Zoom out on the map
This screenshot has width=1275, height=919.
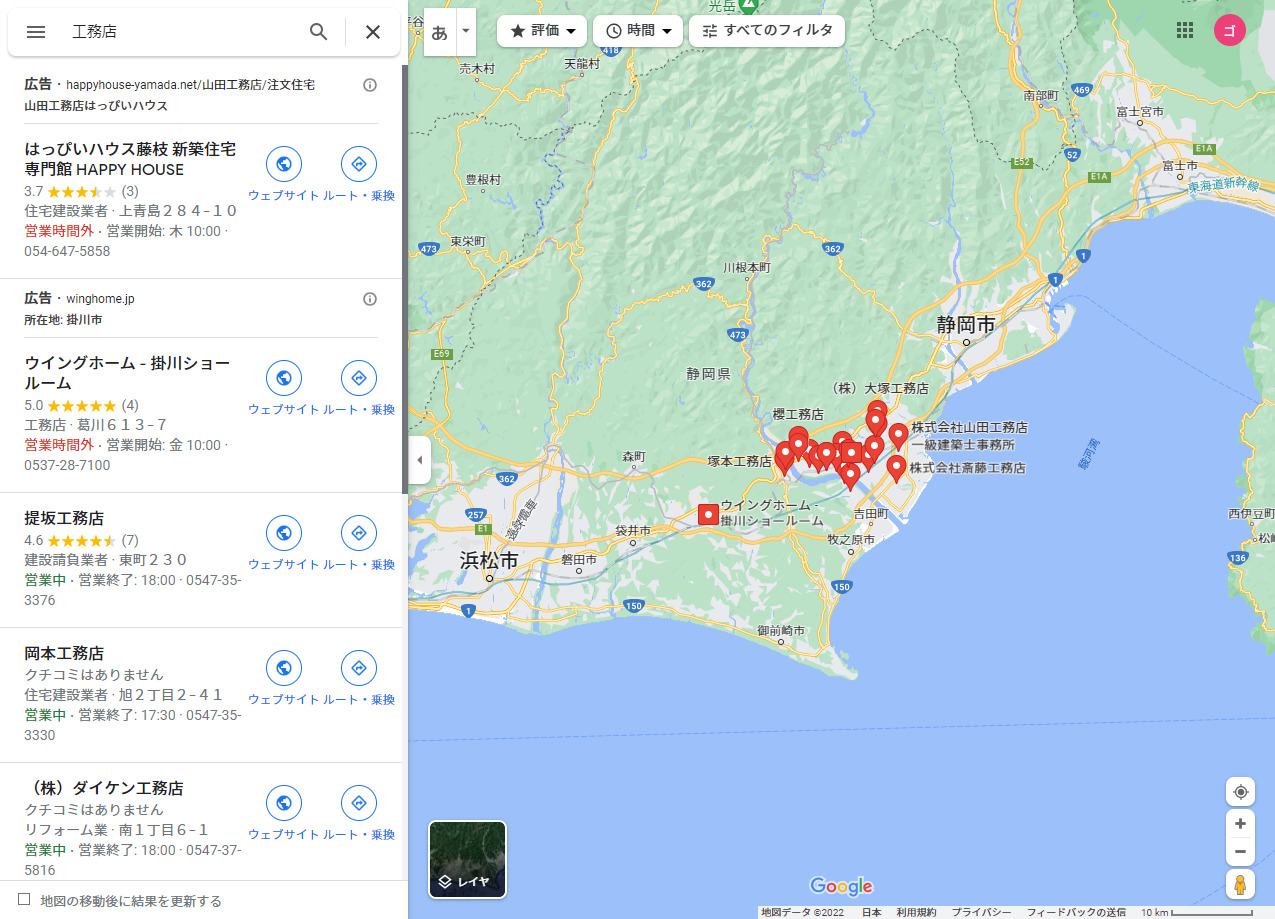point(1240,852)
